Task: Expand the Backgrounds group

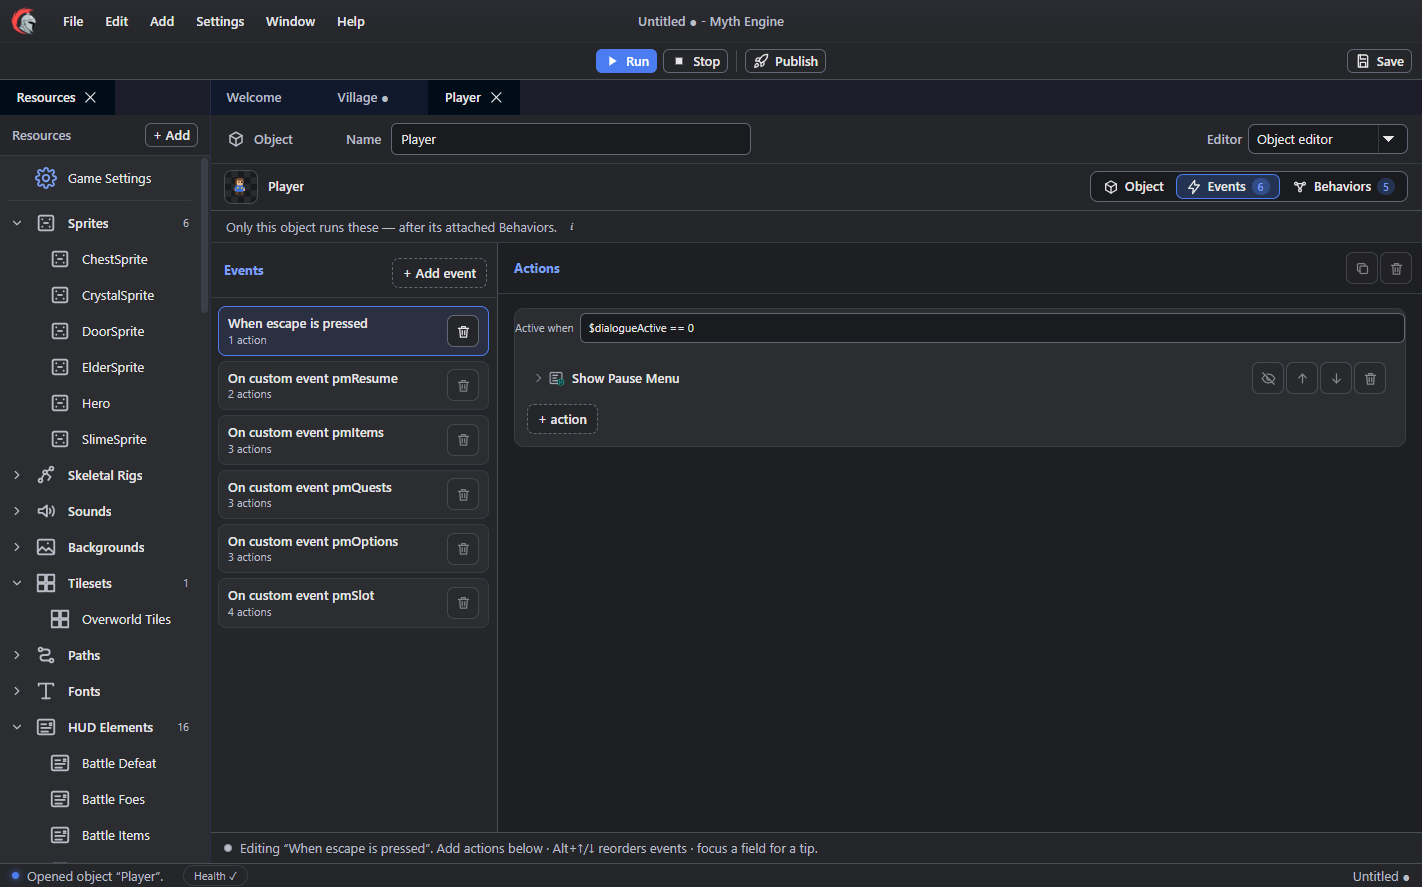Action: pyautogui.click(x=17, y=547)
